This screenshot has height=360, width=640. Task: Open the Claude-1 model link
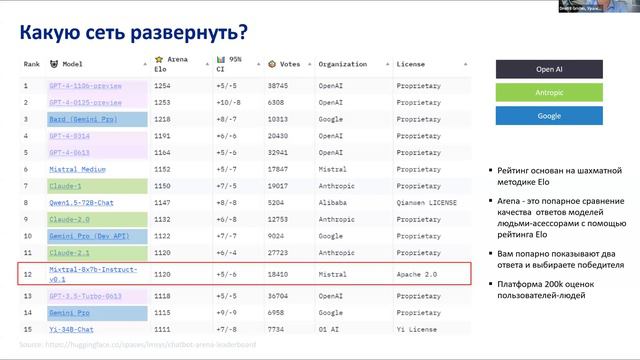65,186
